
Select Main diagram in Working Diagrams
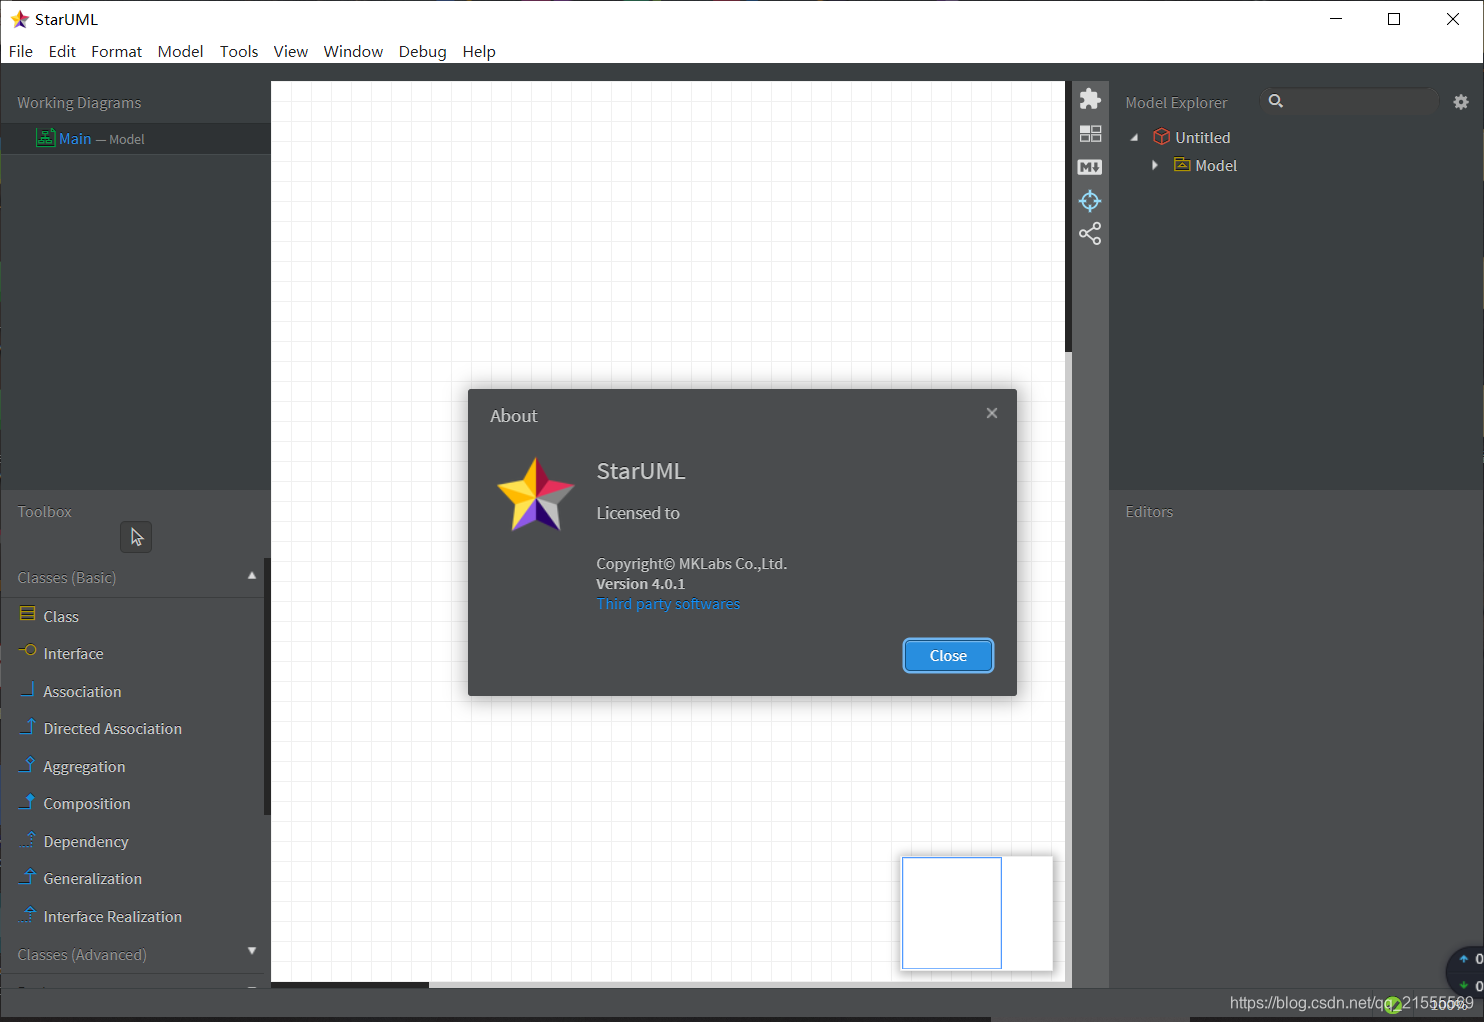(x=136, y=139)
